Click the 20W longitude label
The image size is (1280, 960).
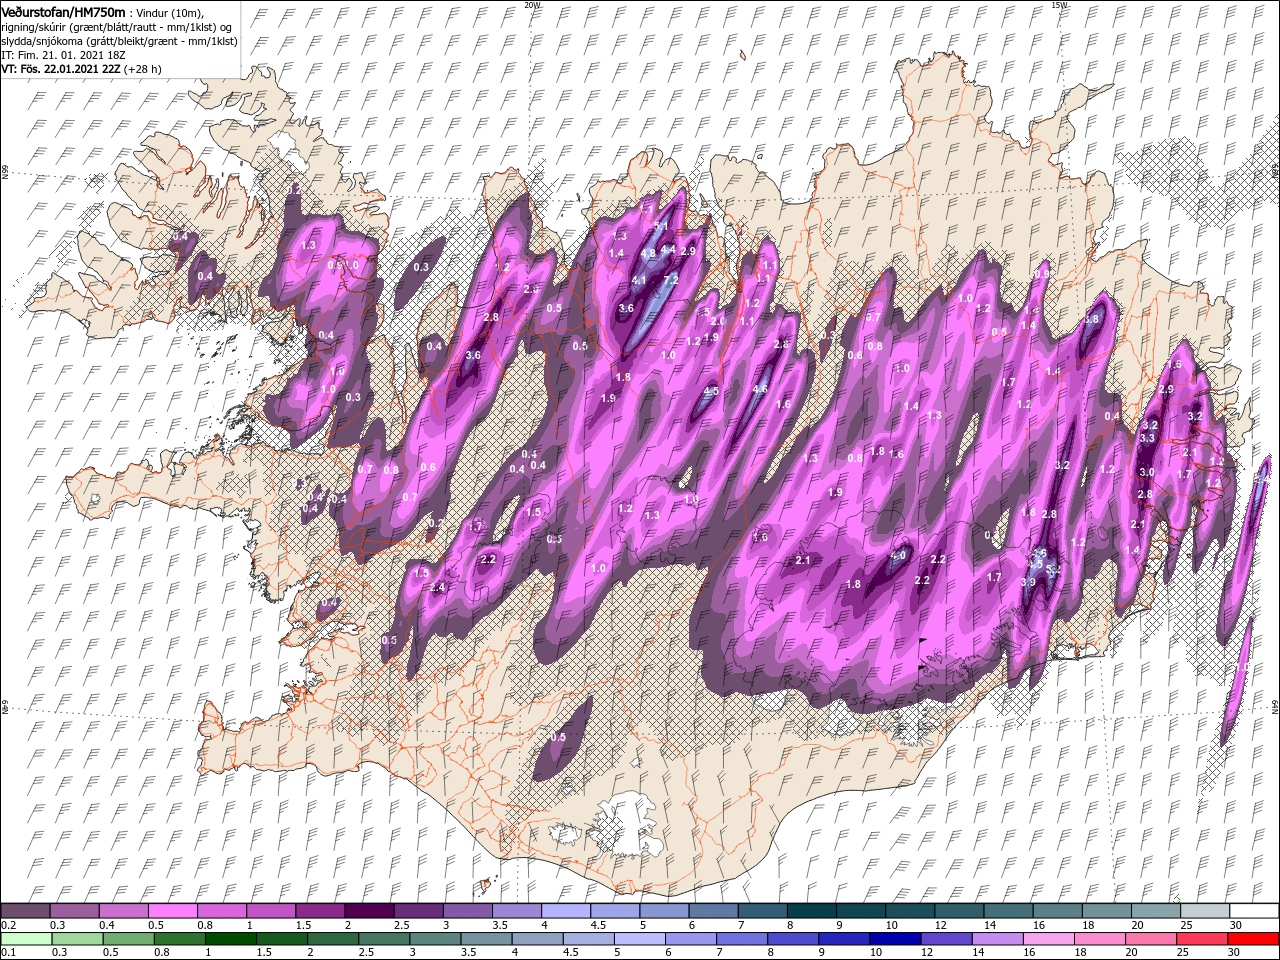pos(531,5)
